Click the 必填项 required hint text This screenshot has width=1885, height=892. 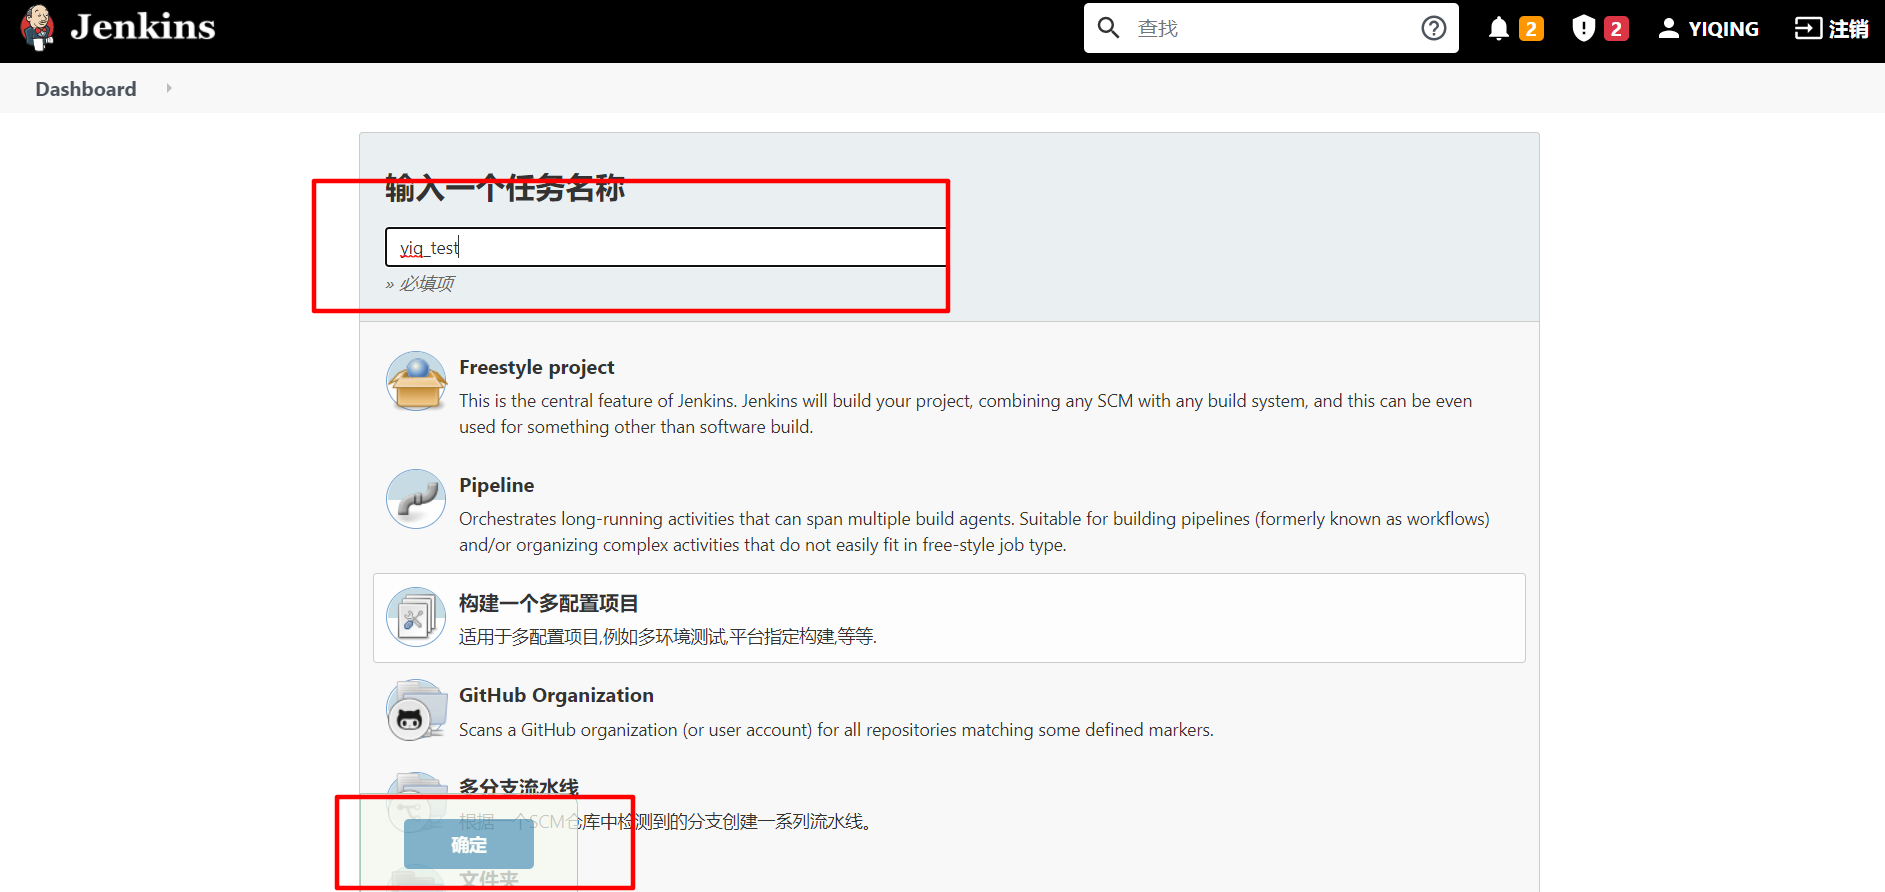tap(420, 284)
